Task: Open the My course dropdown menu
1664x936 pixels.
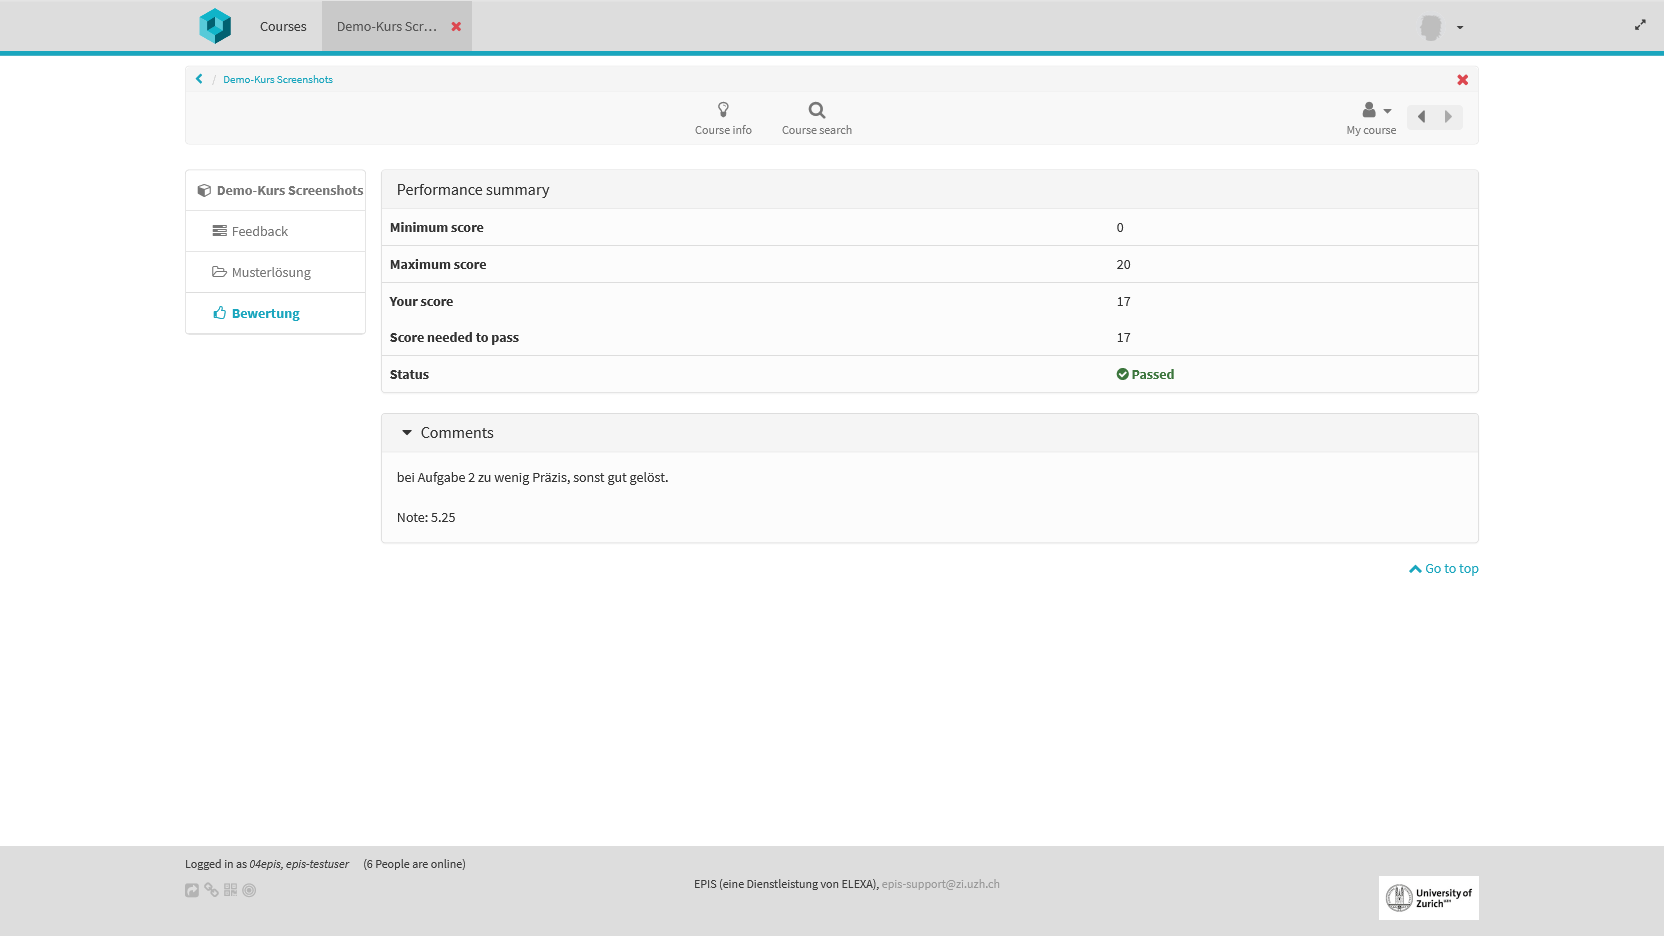Action: [1372, 117]
